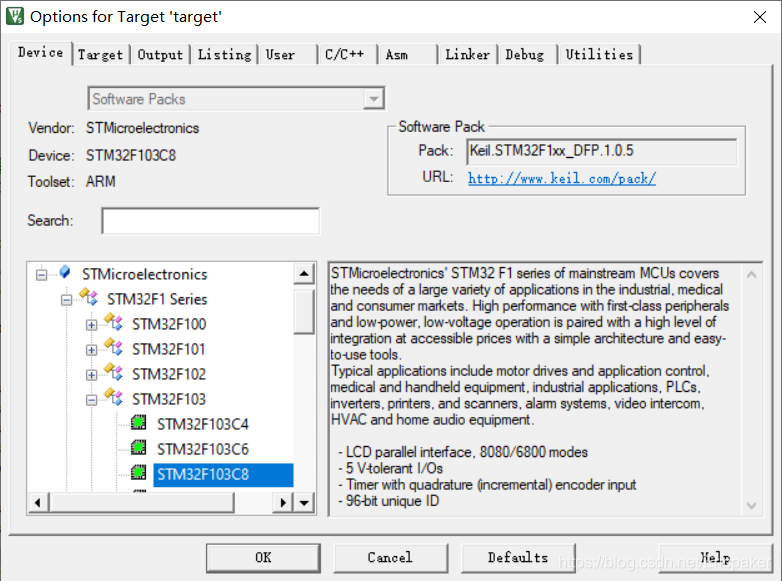Click device tree scroll-right arrow
Viewport: 782px width, 581px height.
click(283, 502)
